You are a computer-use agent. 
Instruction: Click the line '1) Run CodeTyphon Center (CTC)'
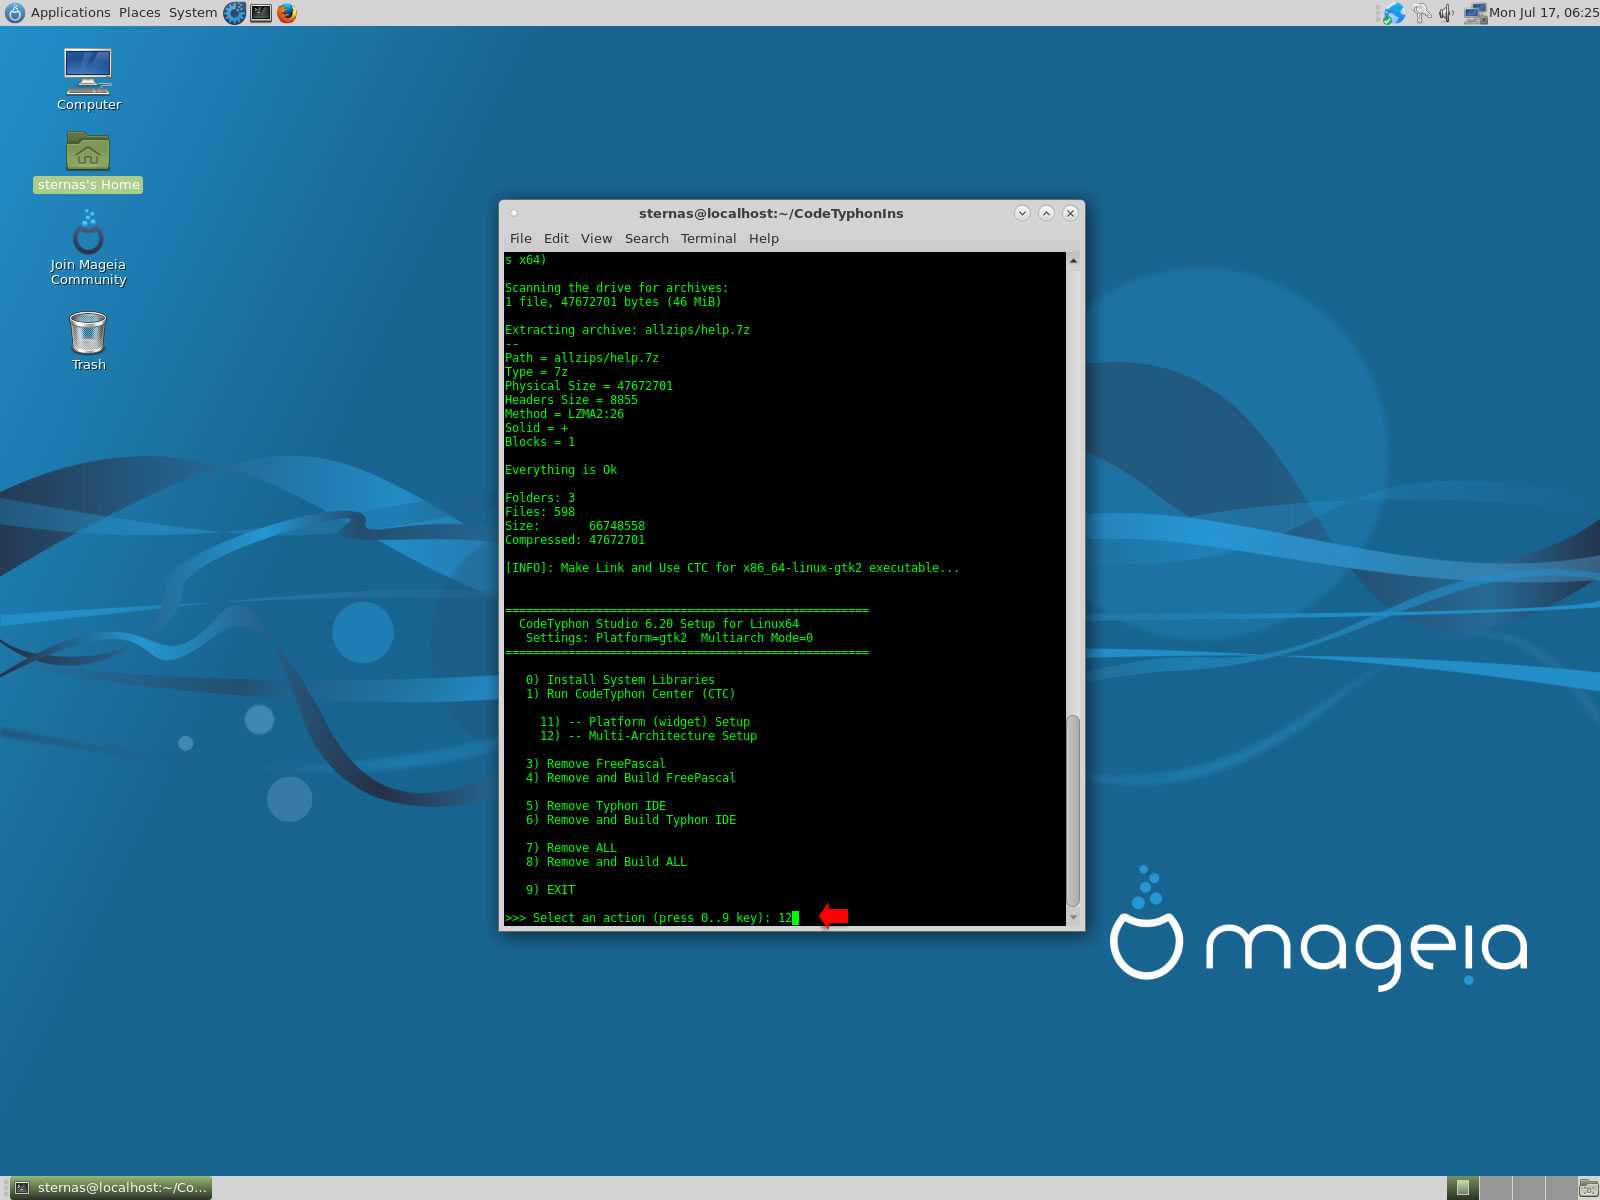click(630, 694)
